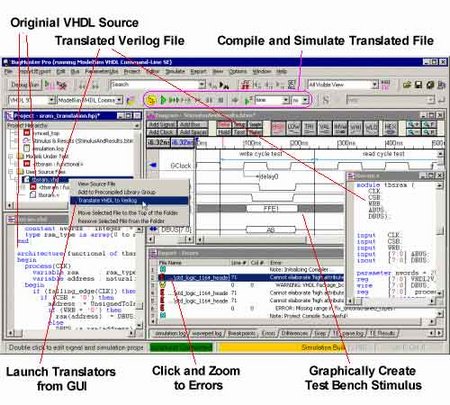Viewport: 450px width, 405px height.
Task: Open the VHDL 93 language dropdown
Action: point(51,100)
